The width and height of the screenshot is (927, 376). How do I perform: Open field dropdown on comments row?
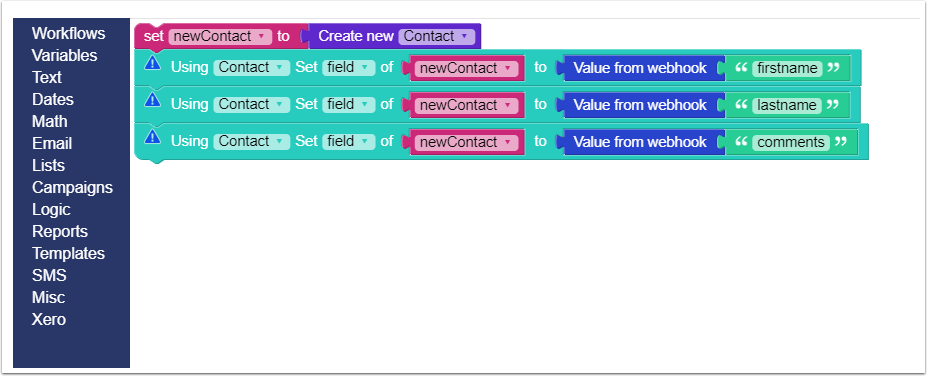(348, 141)
